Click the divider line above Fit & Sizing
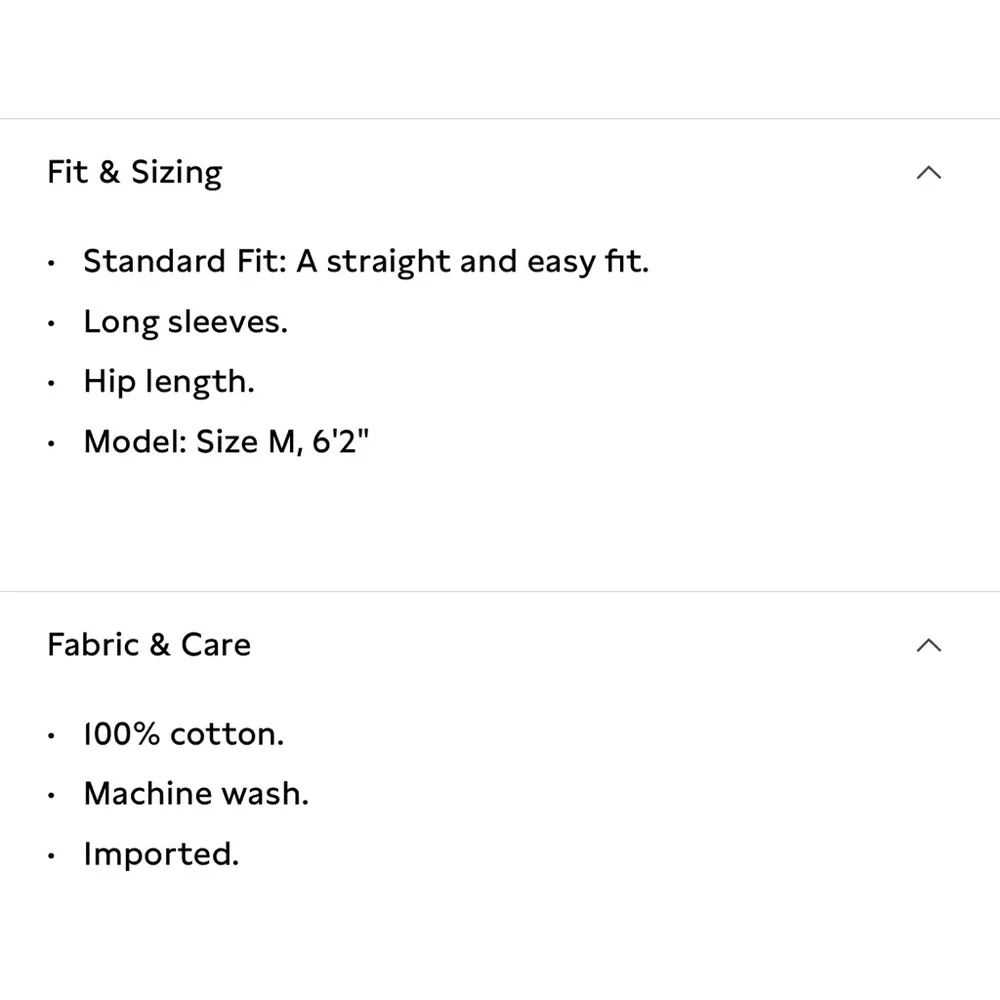This screenshot has width=1000, height=1000. pyautogui.click(x=500, y=119)
